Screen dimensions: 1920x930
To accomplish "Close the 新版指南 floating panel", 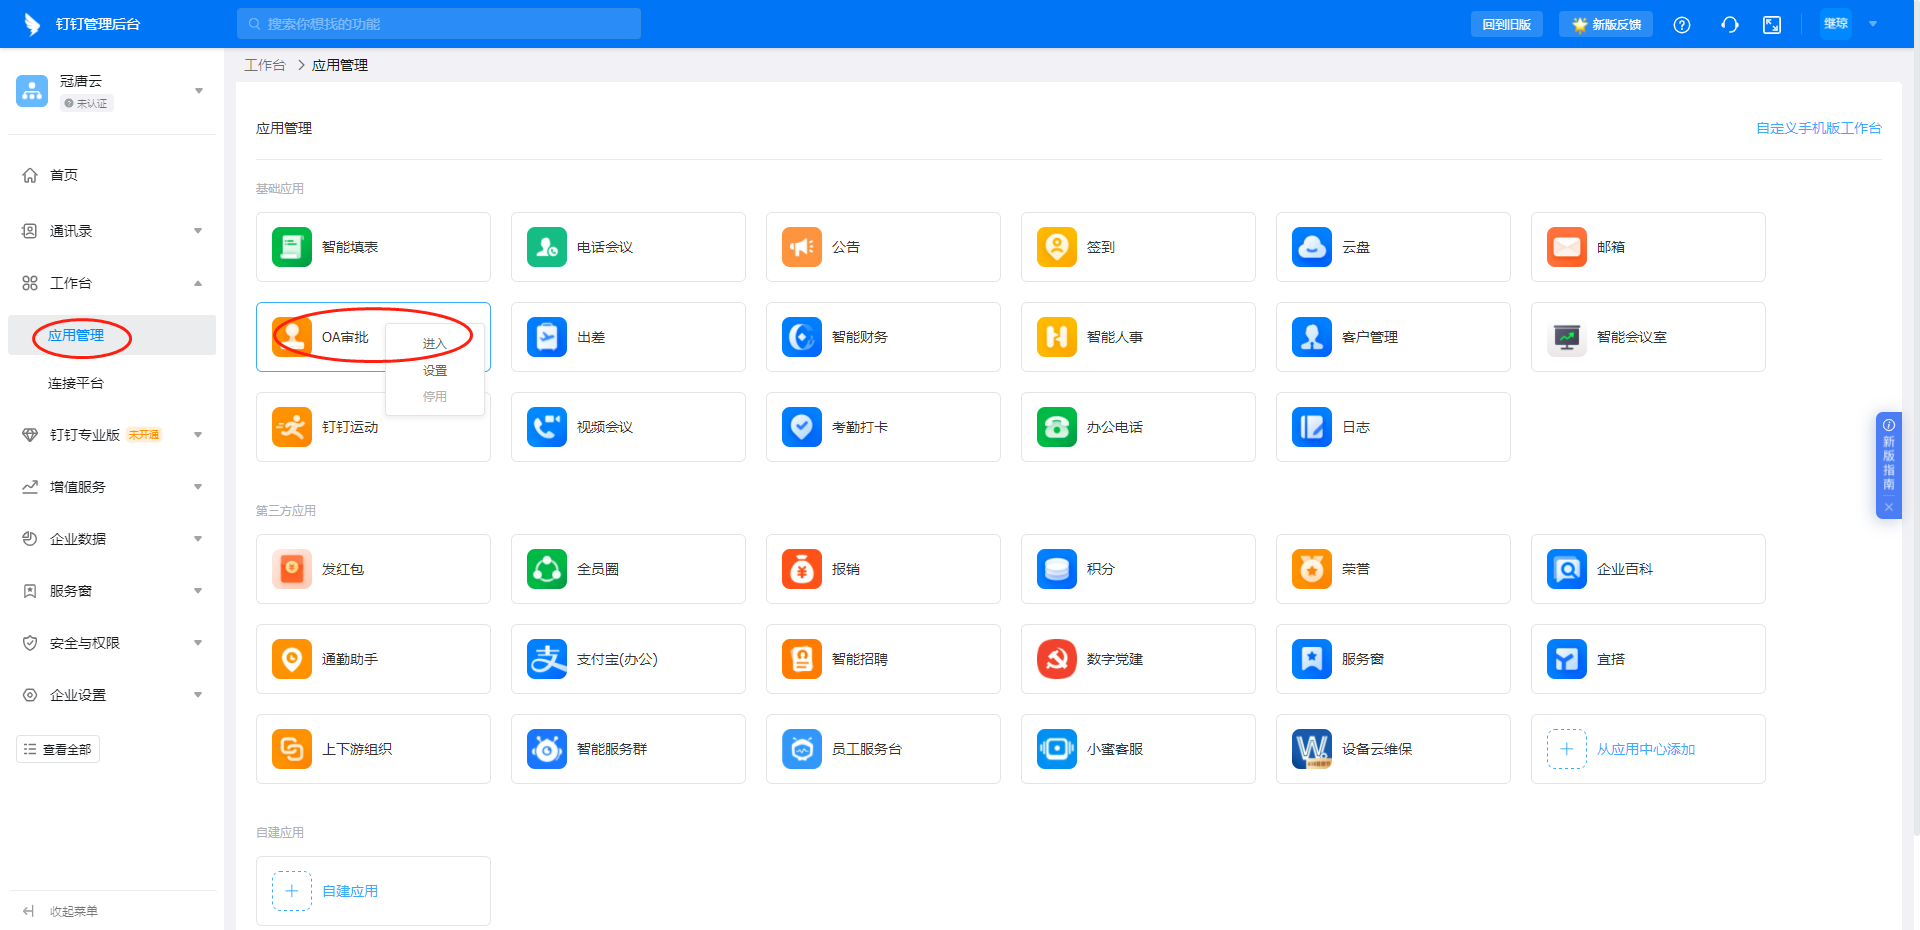I will coord(1889,507).
